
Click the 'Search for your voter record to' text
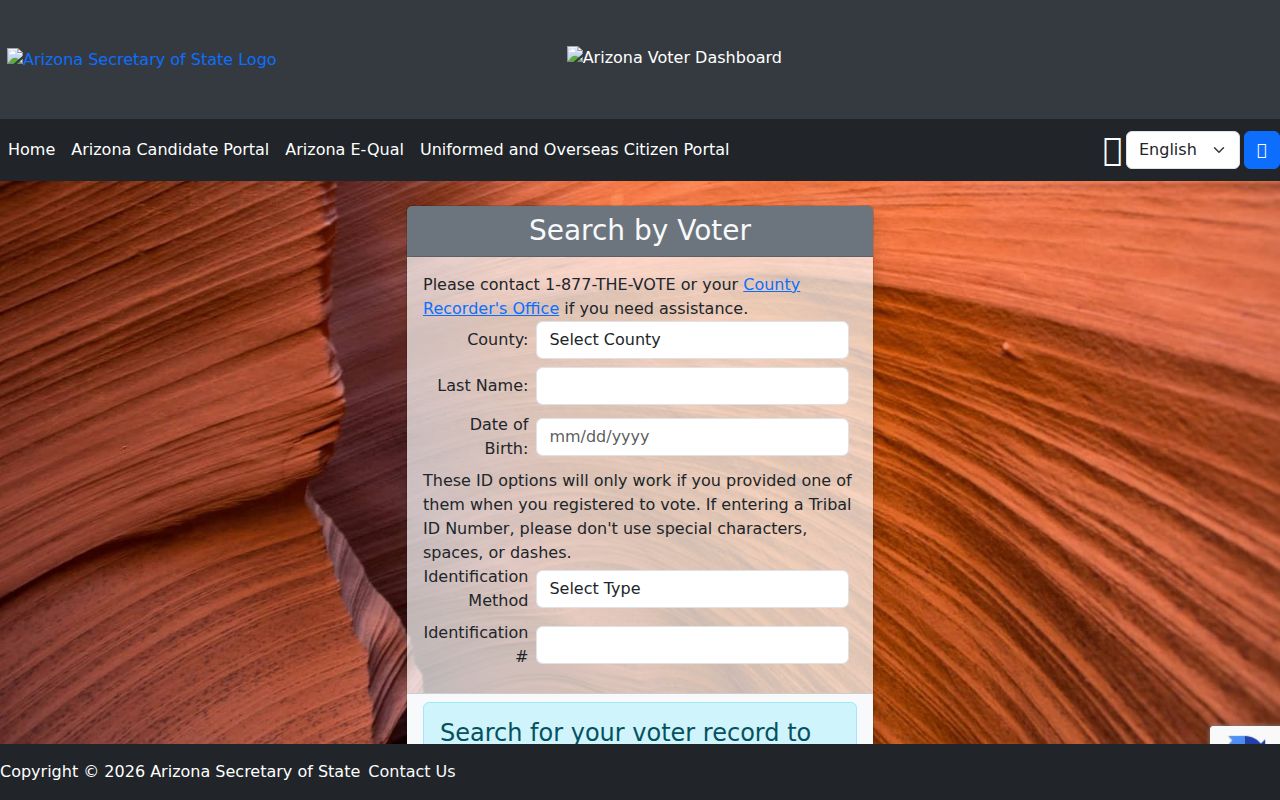[x=625, y=732]
